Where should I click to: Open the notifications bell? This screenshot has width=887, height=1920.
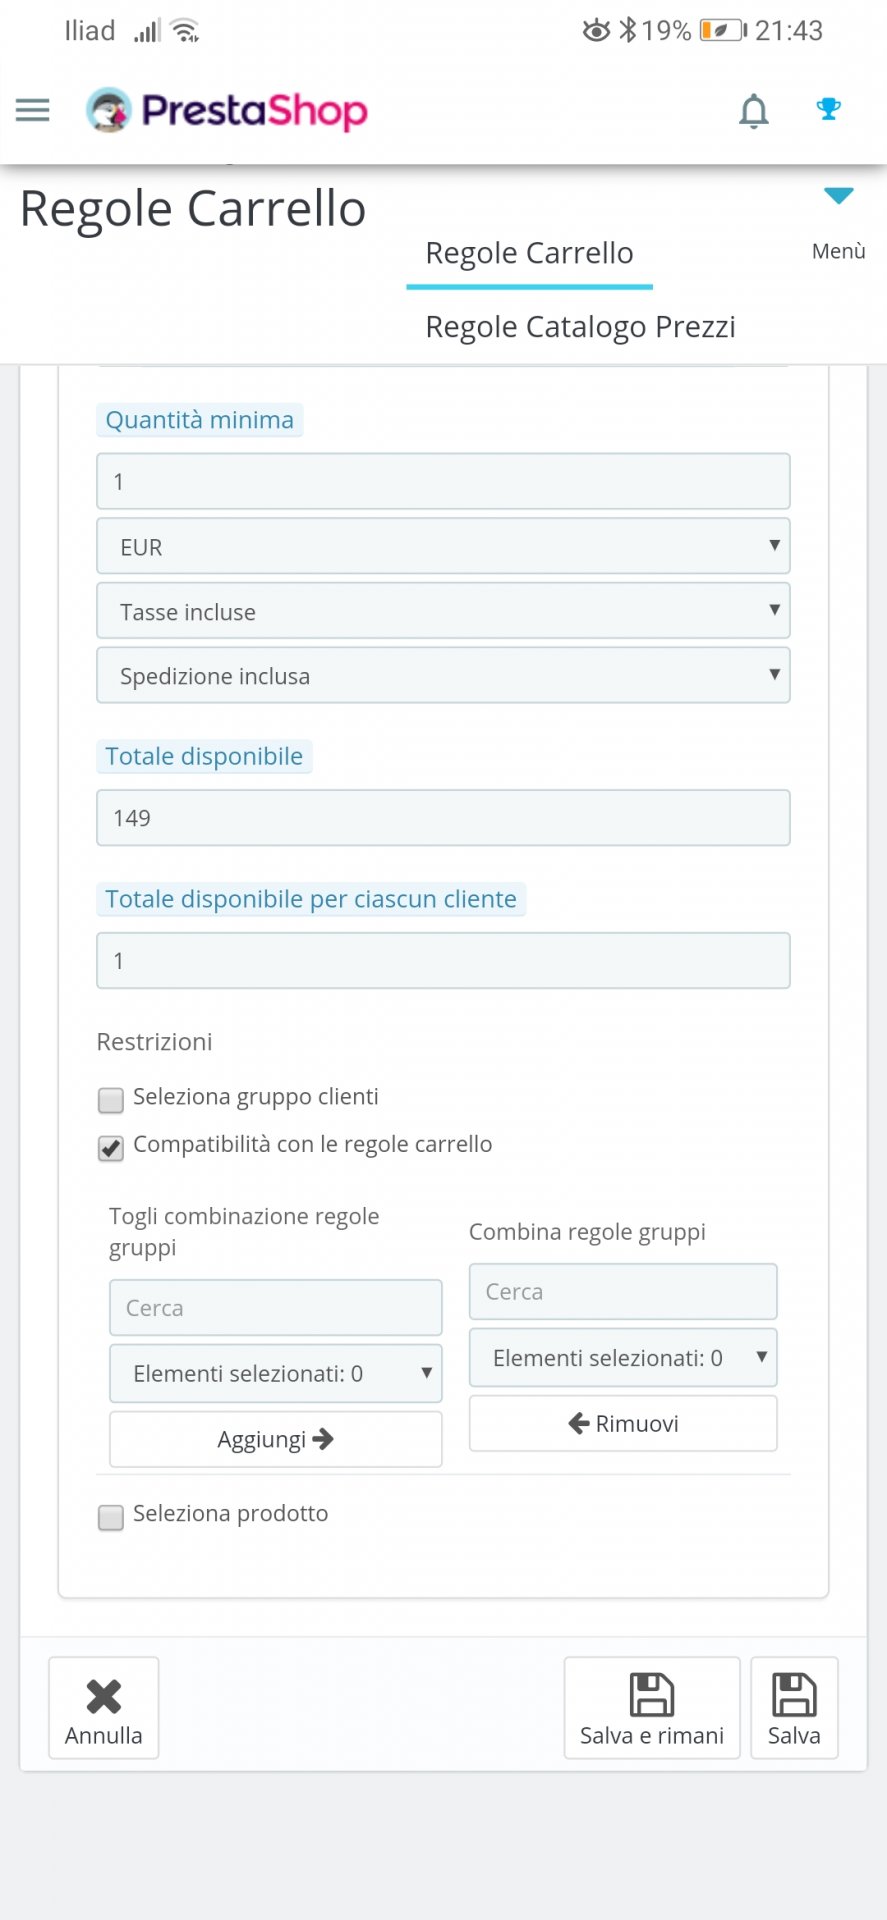click(x=753, y=111)
